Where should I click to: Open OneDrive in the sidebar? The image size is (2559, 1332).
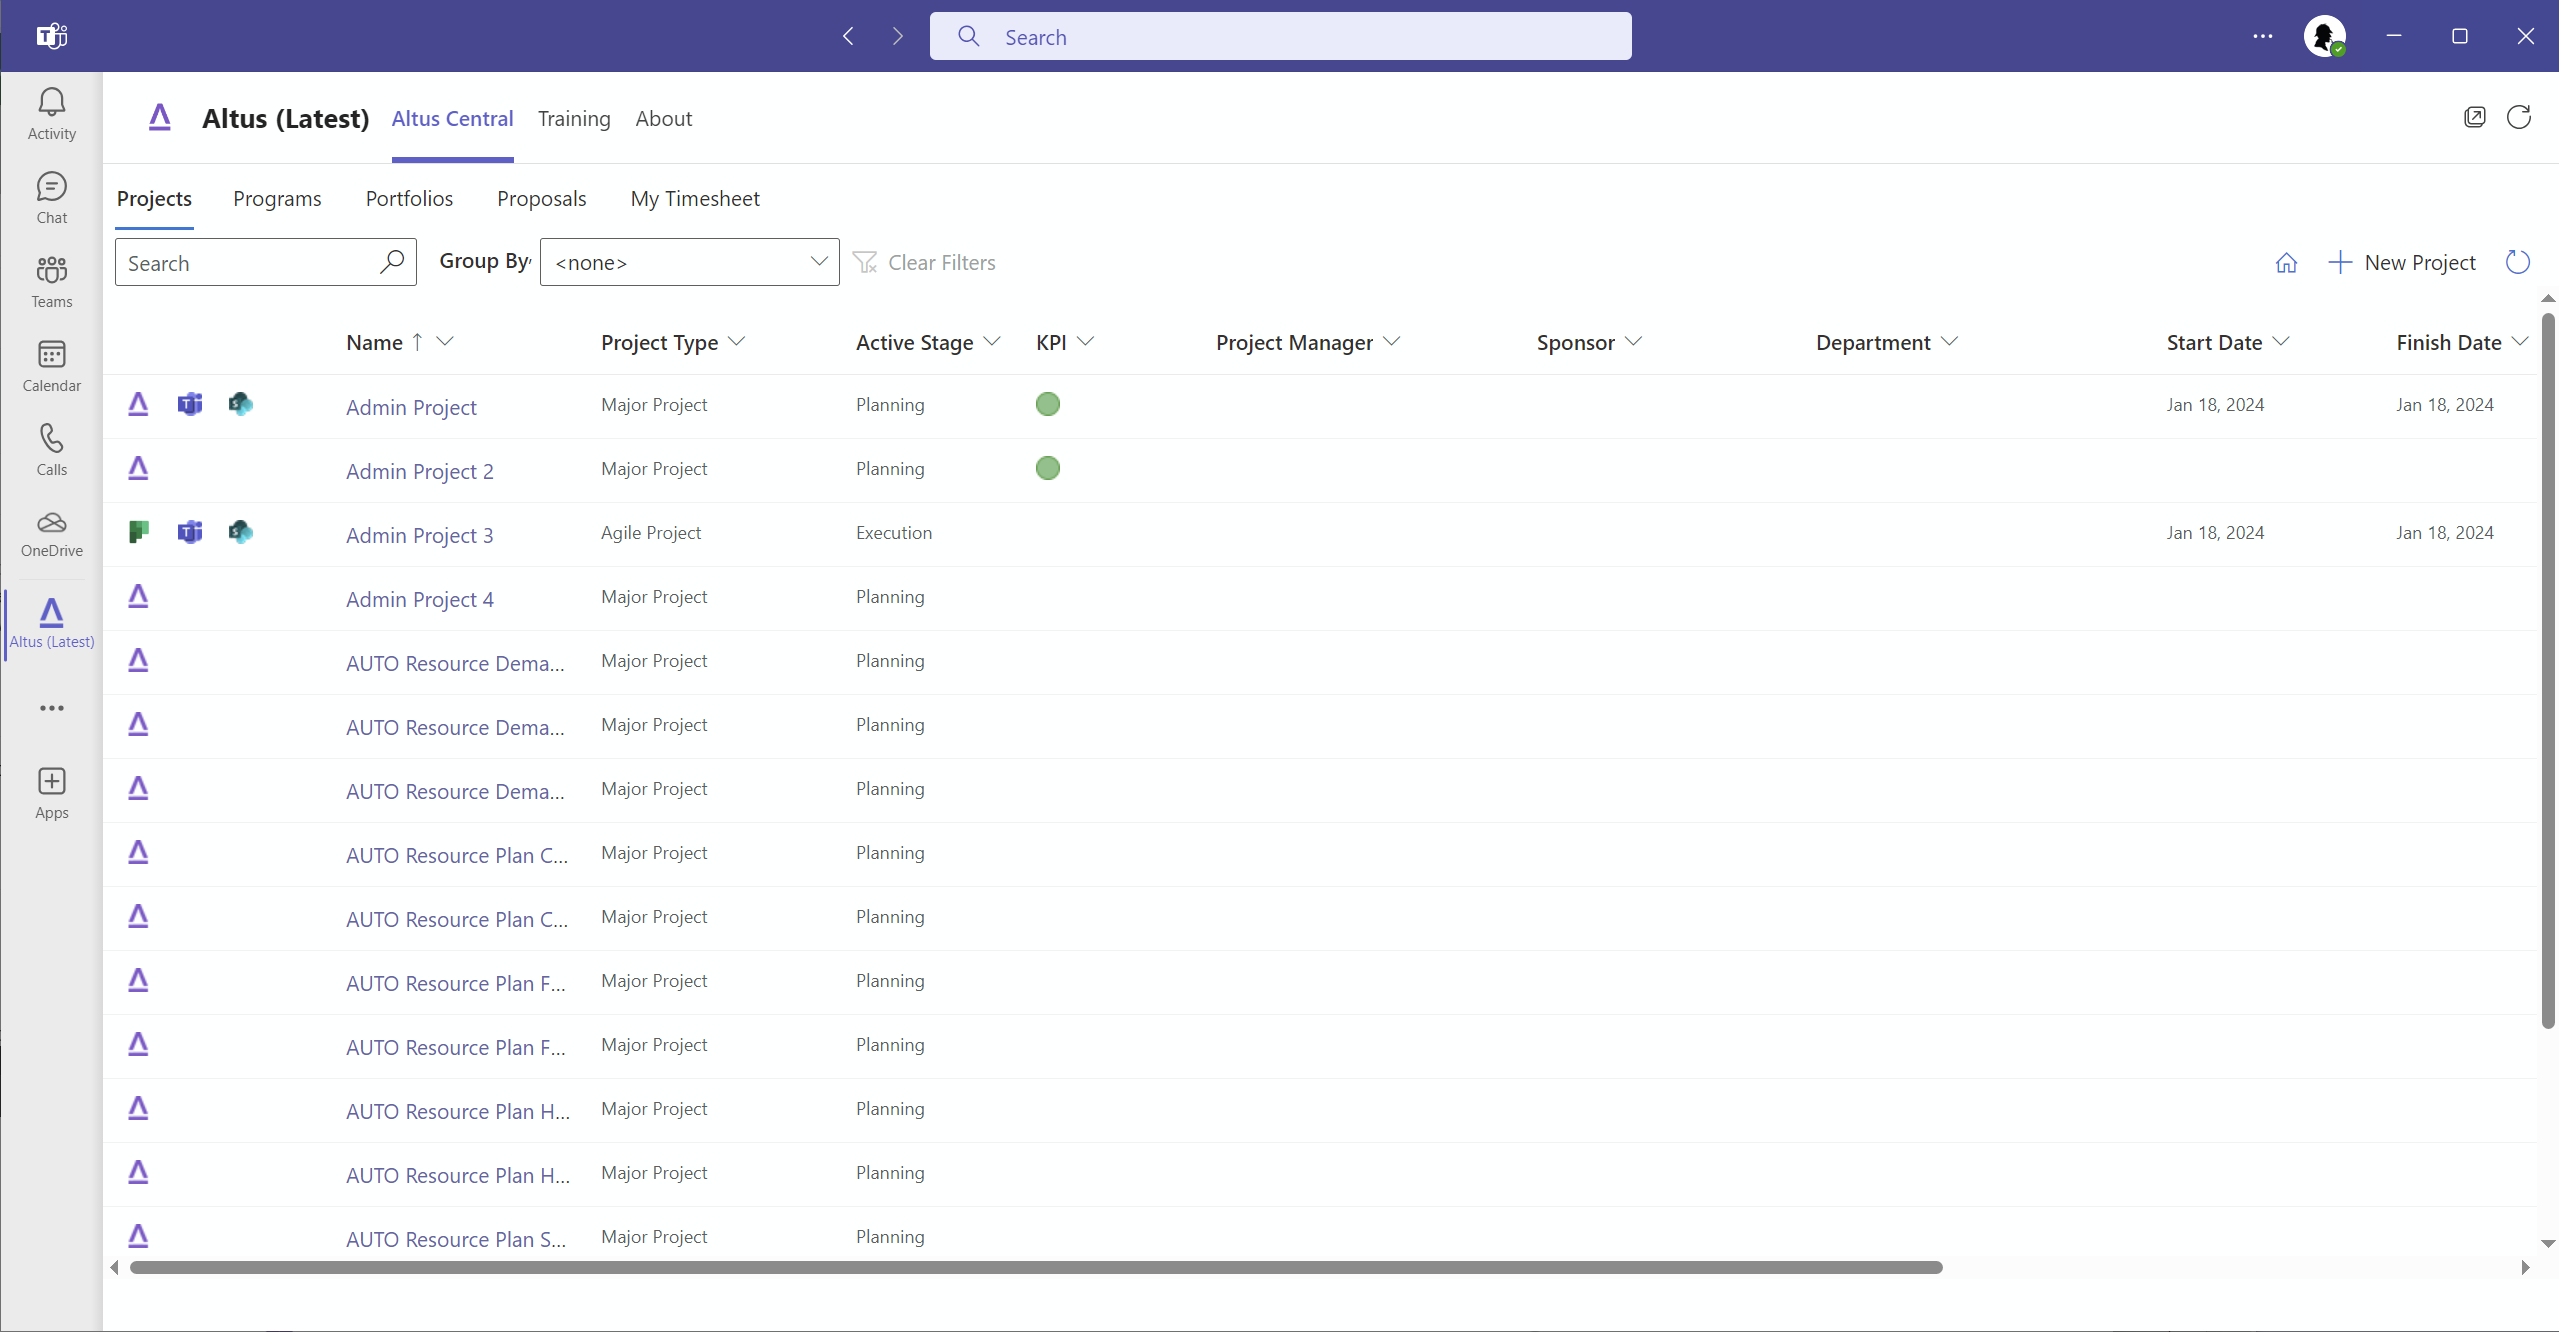coord(52,534)
